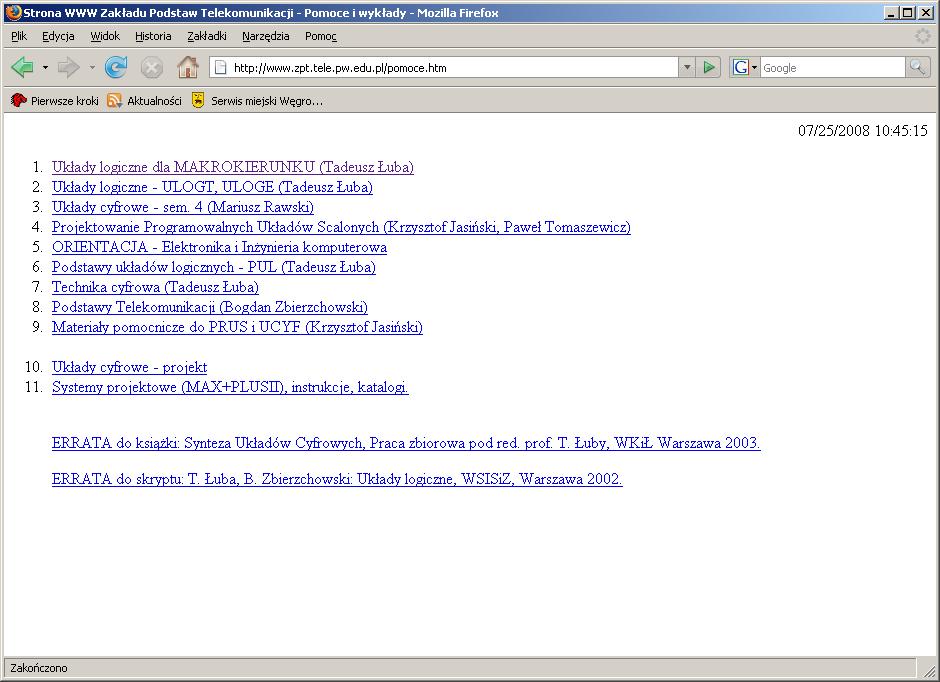Open the Historia menu
This screenshot has width=940, height=682.
point(153,36)
